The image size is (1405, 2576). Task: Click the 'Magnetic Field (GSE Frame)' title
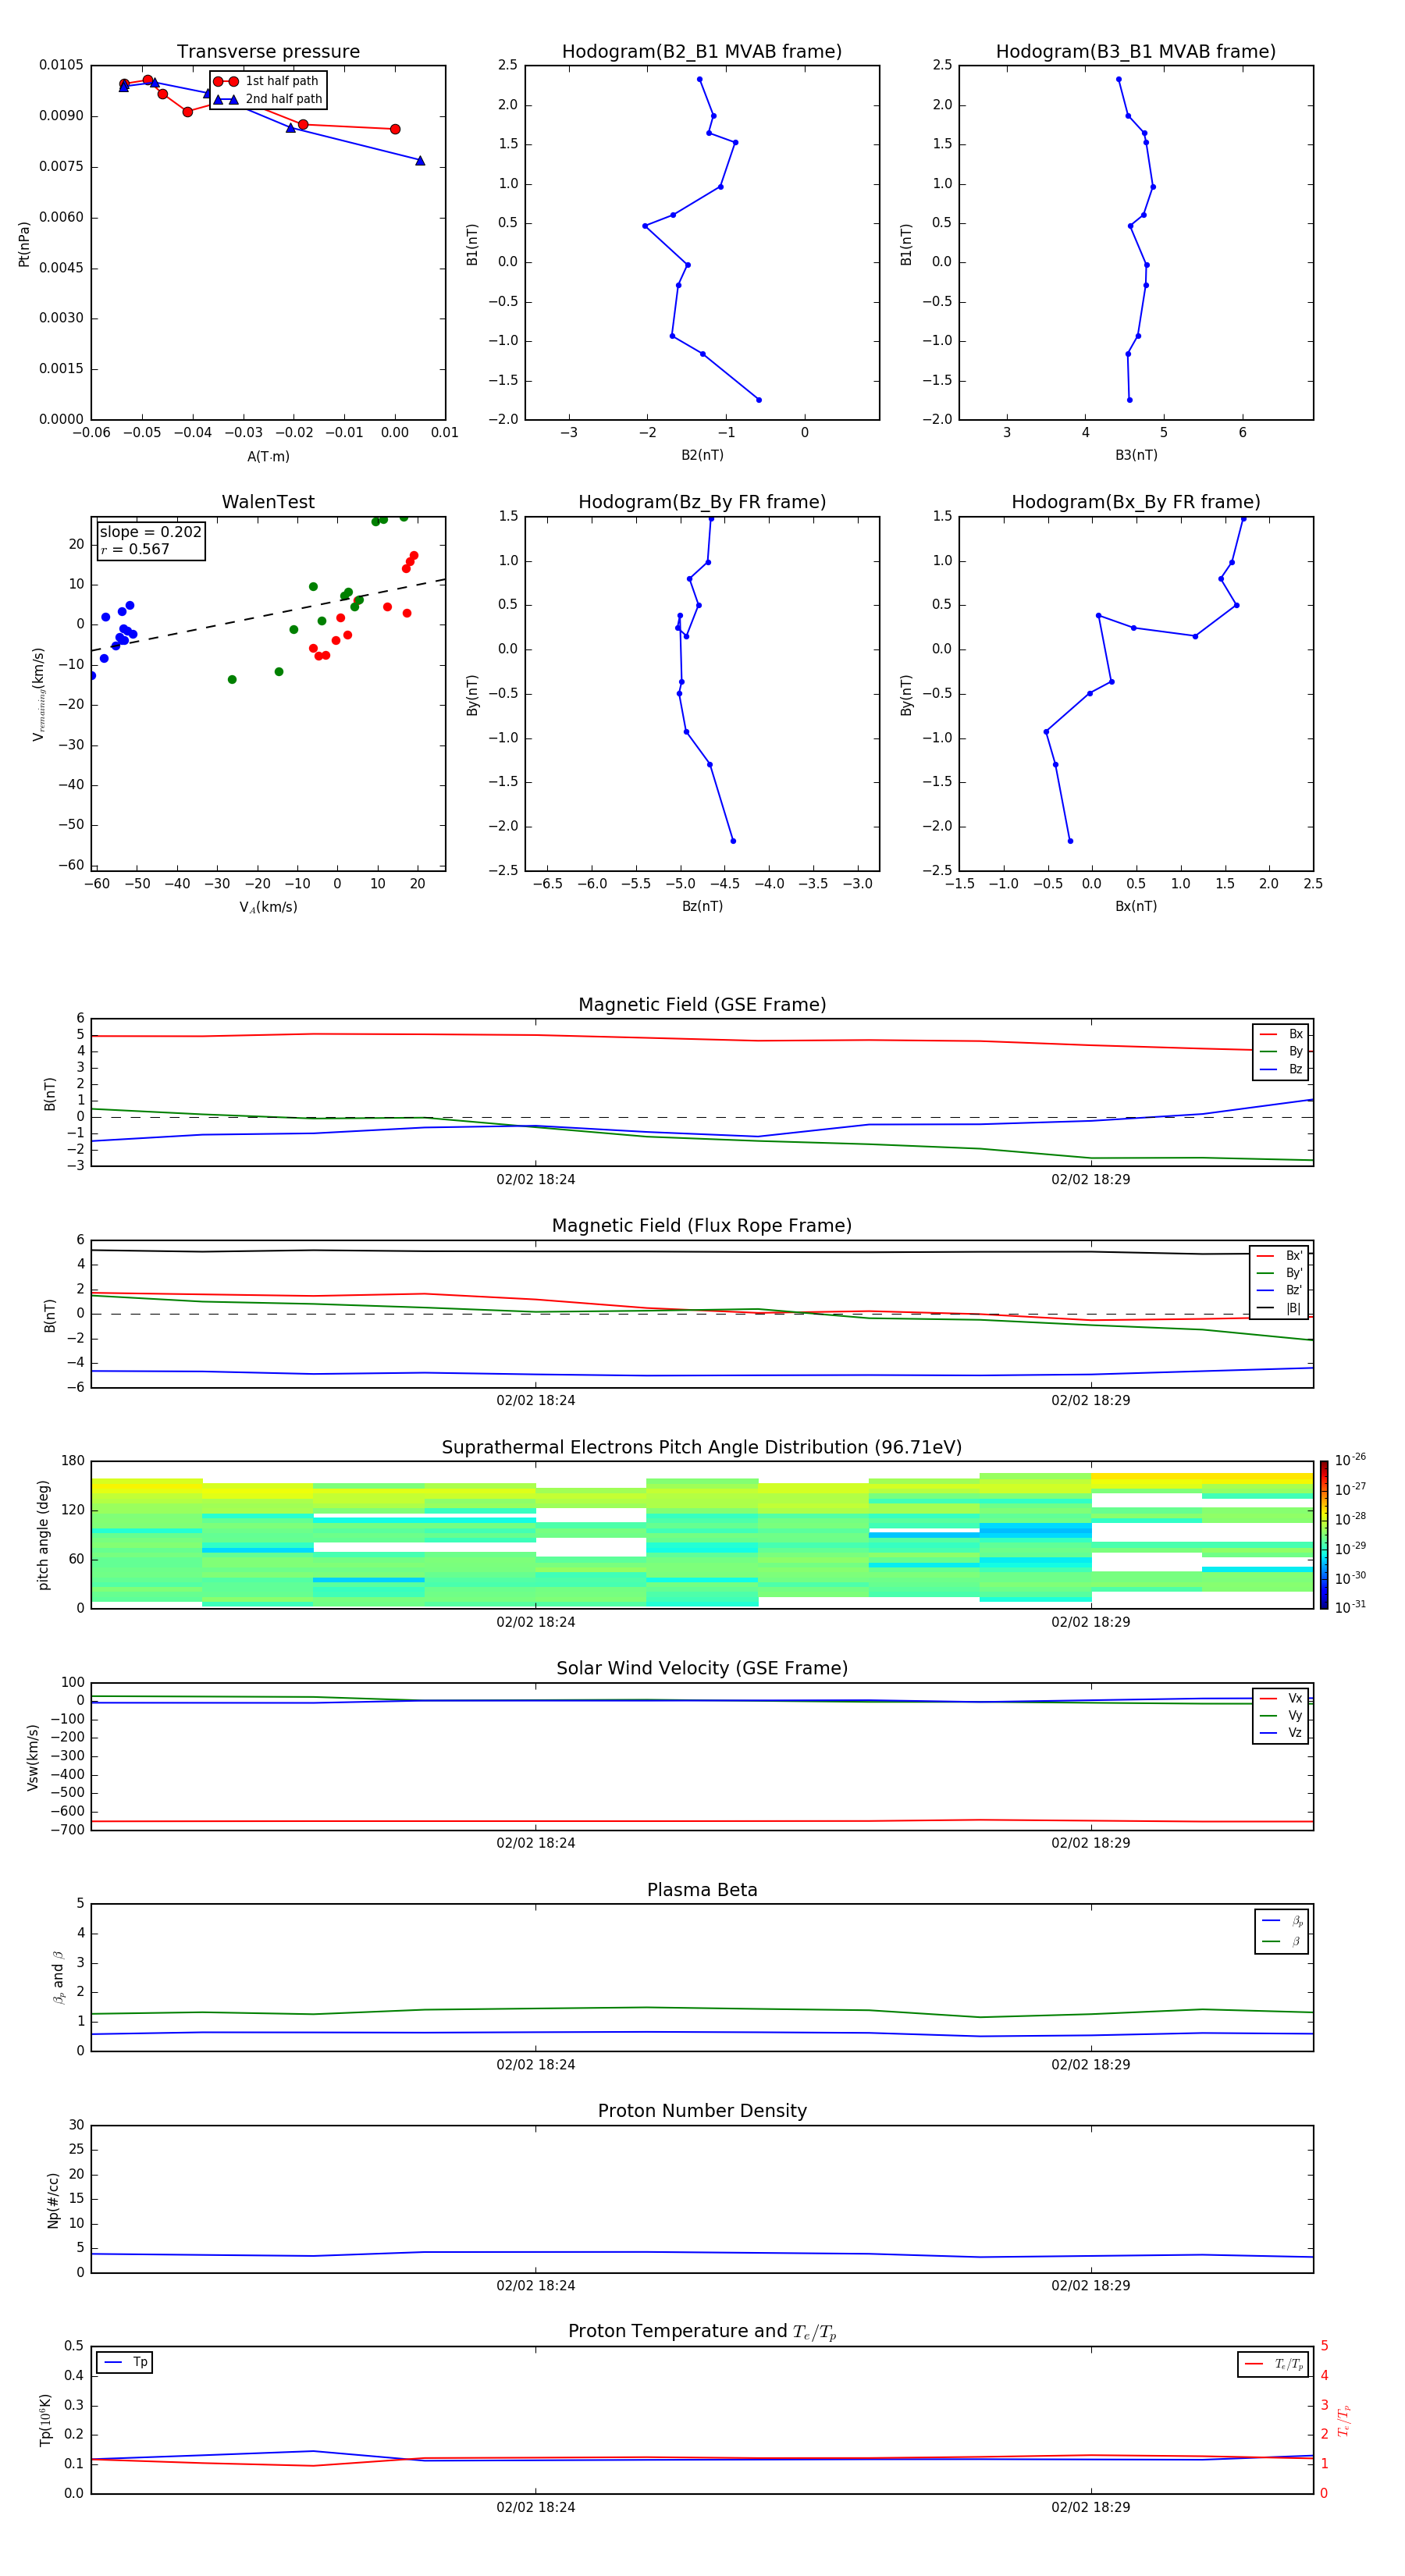tap(702, 1005)
